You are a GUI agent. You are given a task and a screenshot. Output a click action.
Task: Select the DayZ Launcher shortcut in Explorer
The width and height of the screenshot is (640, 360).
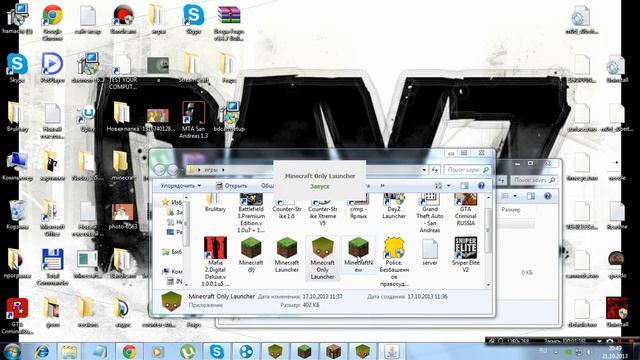[x=394, y=207]
